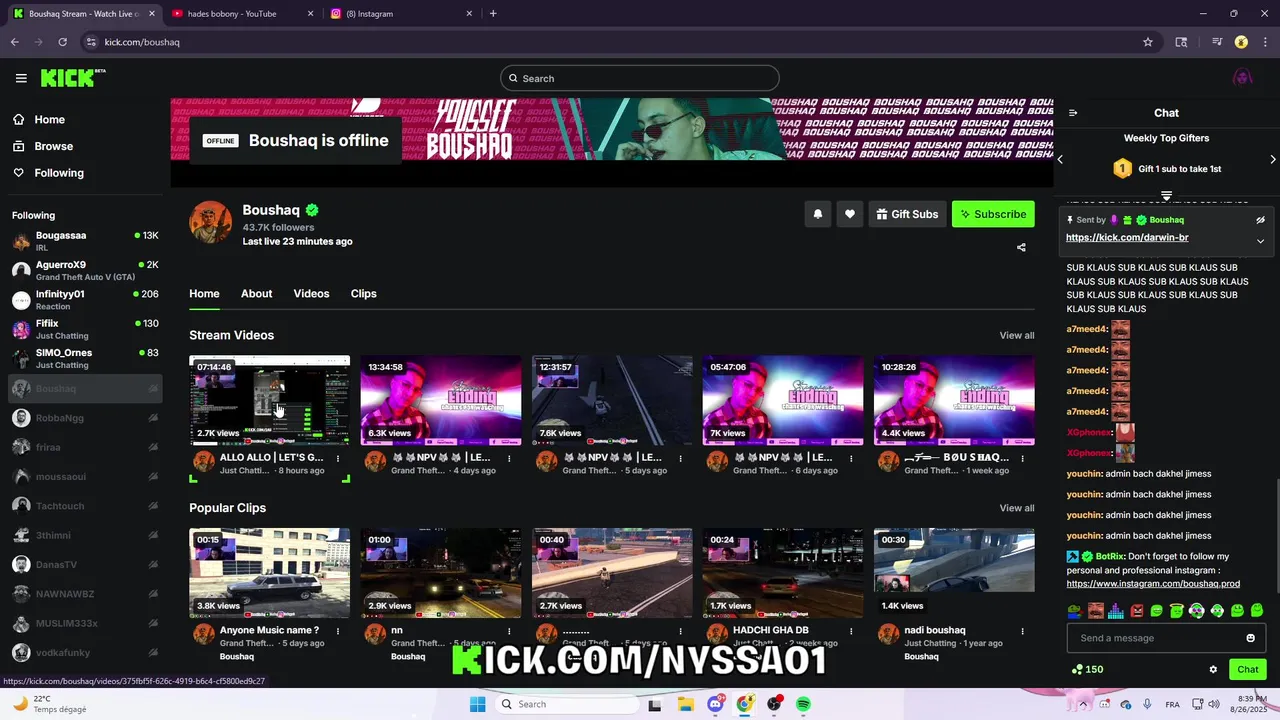
Task: Open Spotify from the taskbar
Action: click(x=804, y=704)
